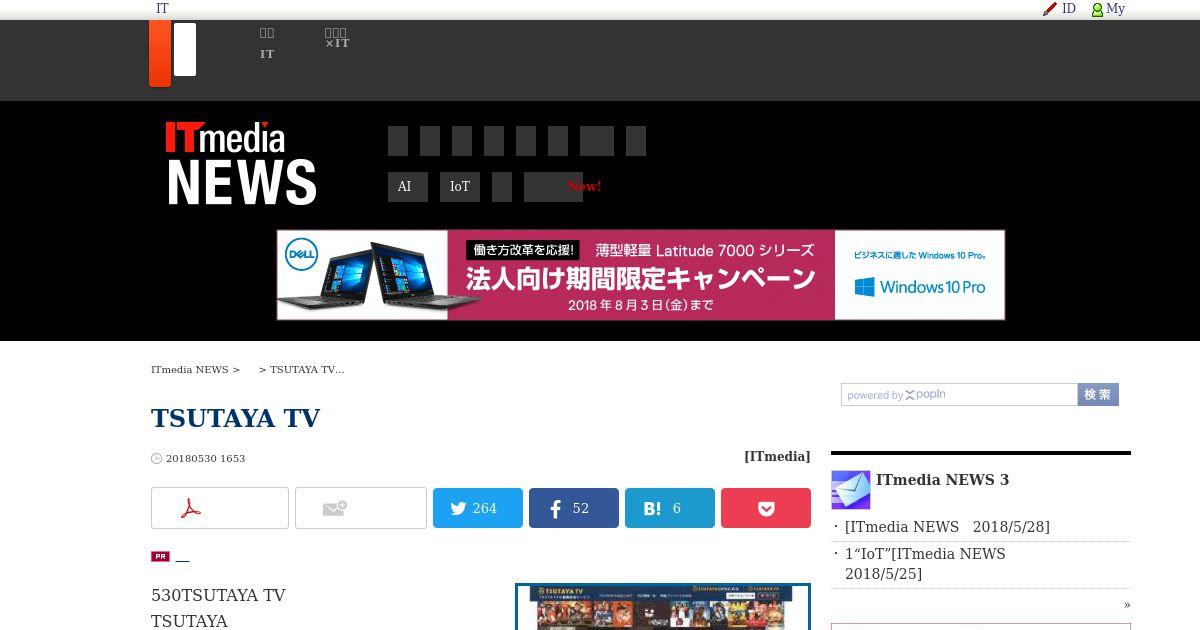Click the red pencil ID icon

click(1050, 9)
